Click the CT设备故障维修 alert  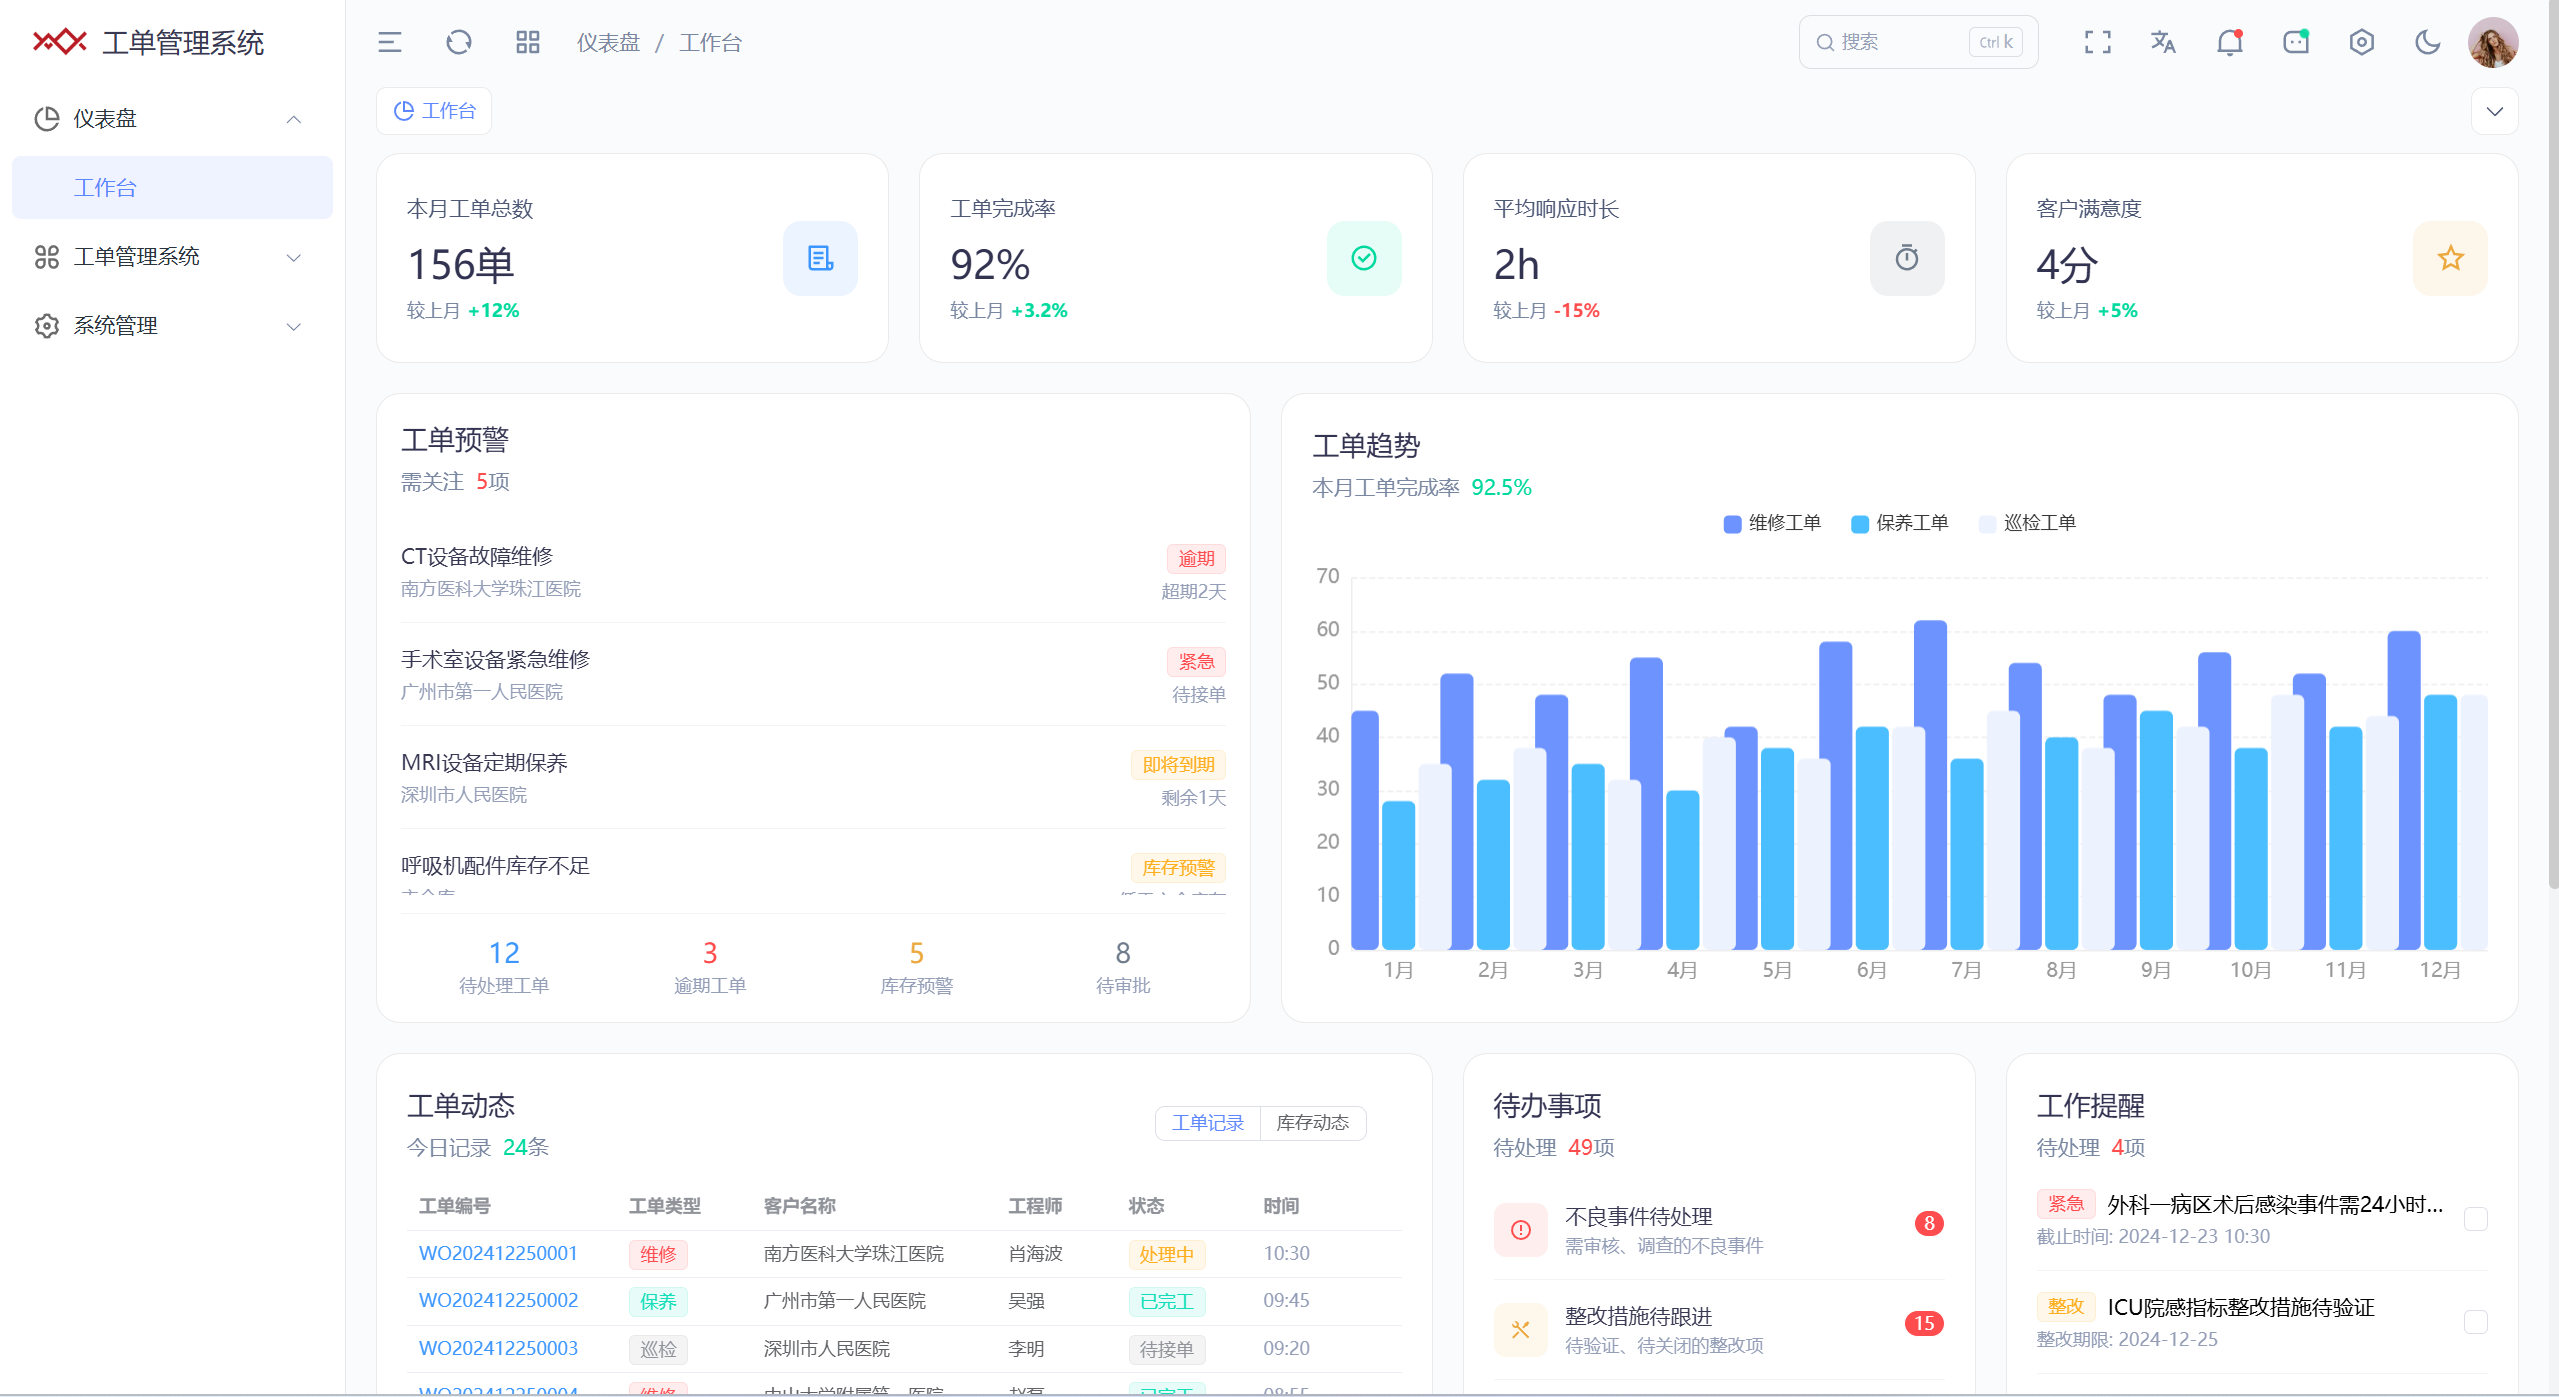[x=813, y=571]
